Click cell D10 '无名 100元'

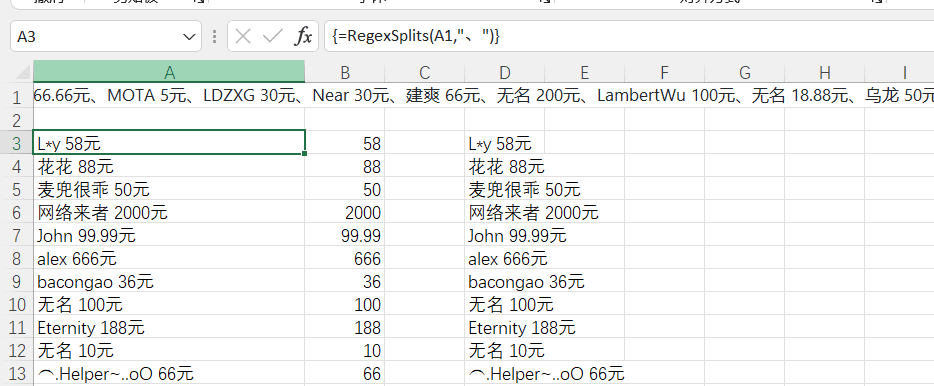[x=505, y=304]
